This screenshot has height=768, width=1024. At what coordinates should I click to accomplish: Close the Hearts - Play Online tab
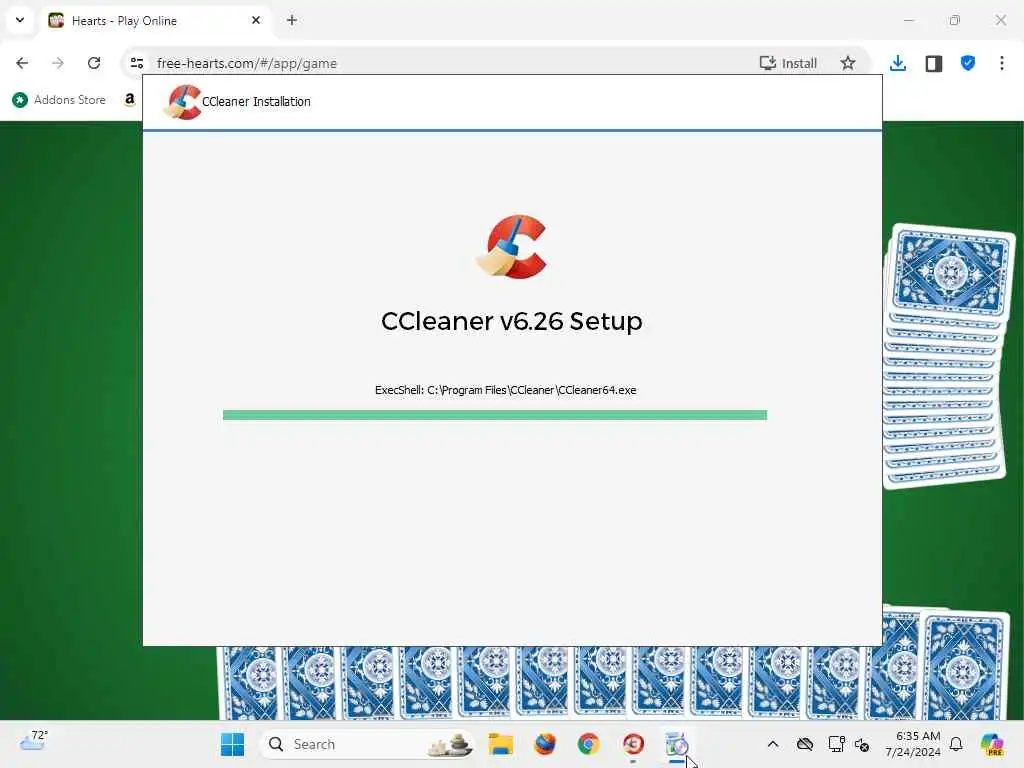[x=256, y=20]
